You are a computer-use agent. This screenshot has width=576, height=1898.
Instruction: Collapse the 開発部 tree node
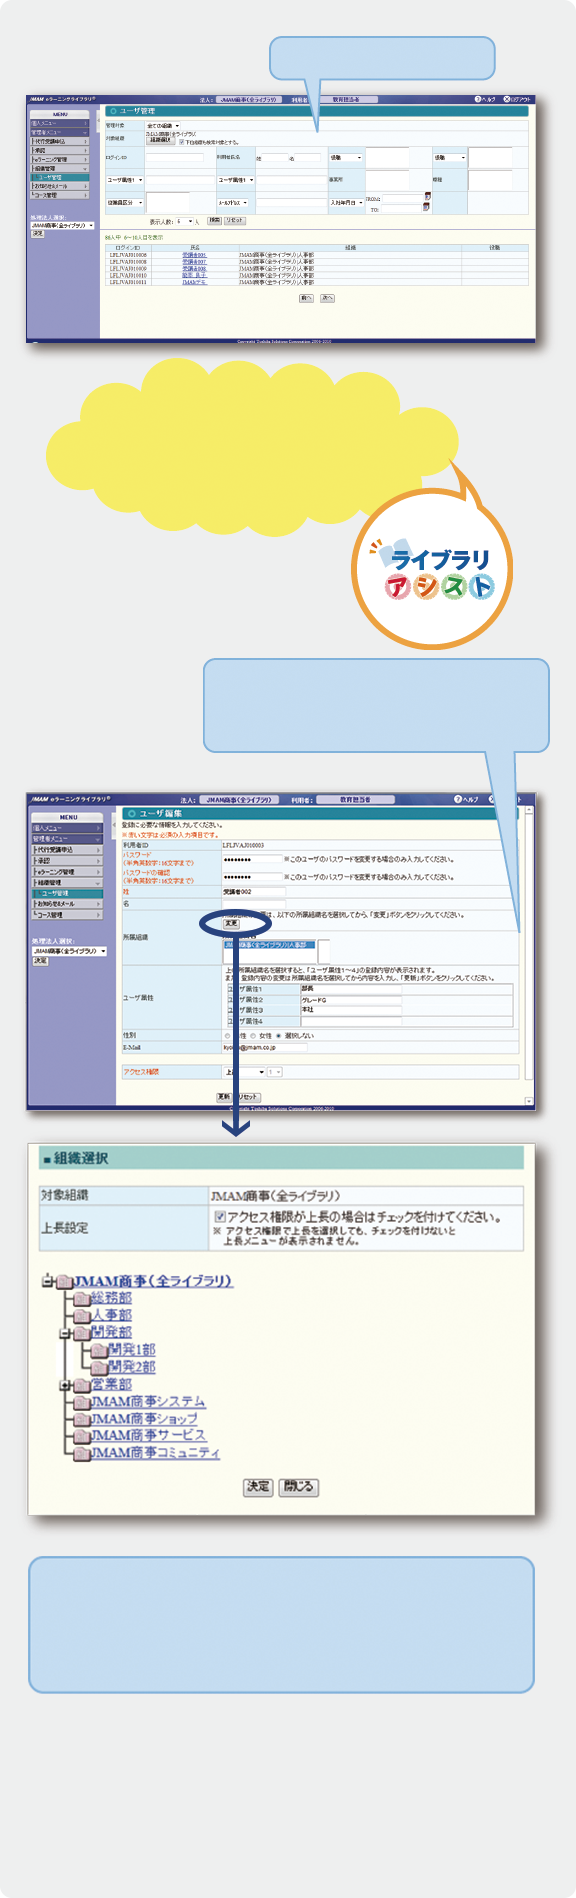(65, 1333)
